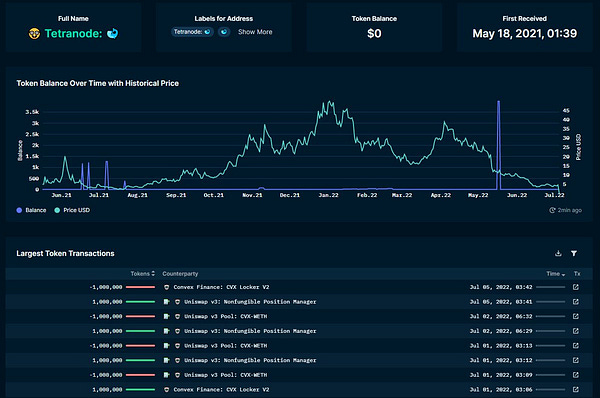
Task: Open Convex Finance: CVX Locker V2 in the Jul 01 03:06 row
Action: [x=221, y=390]
